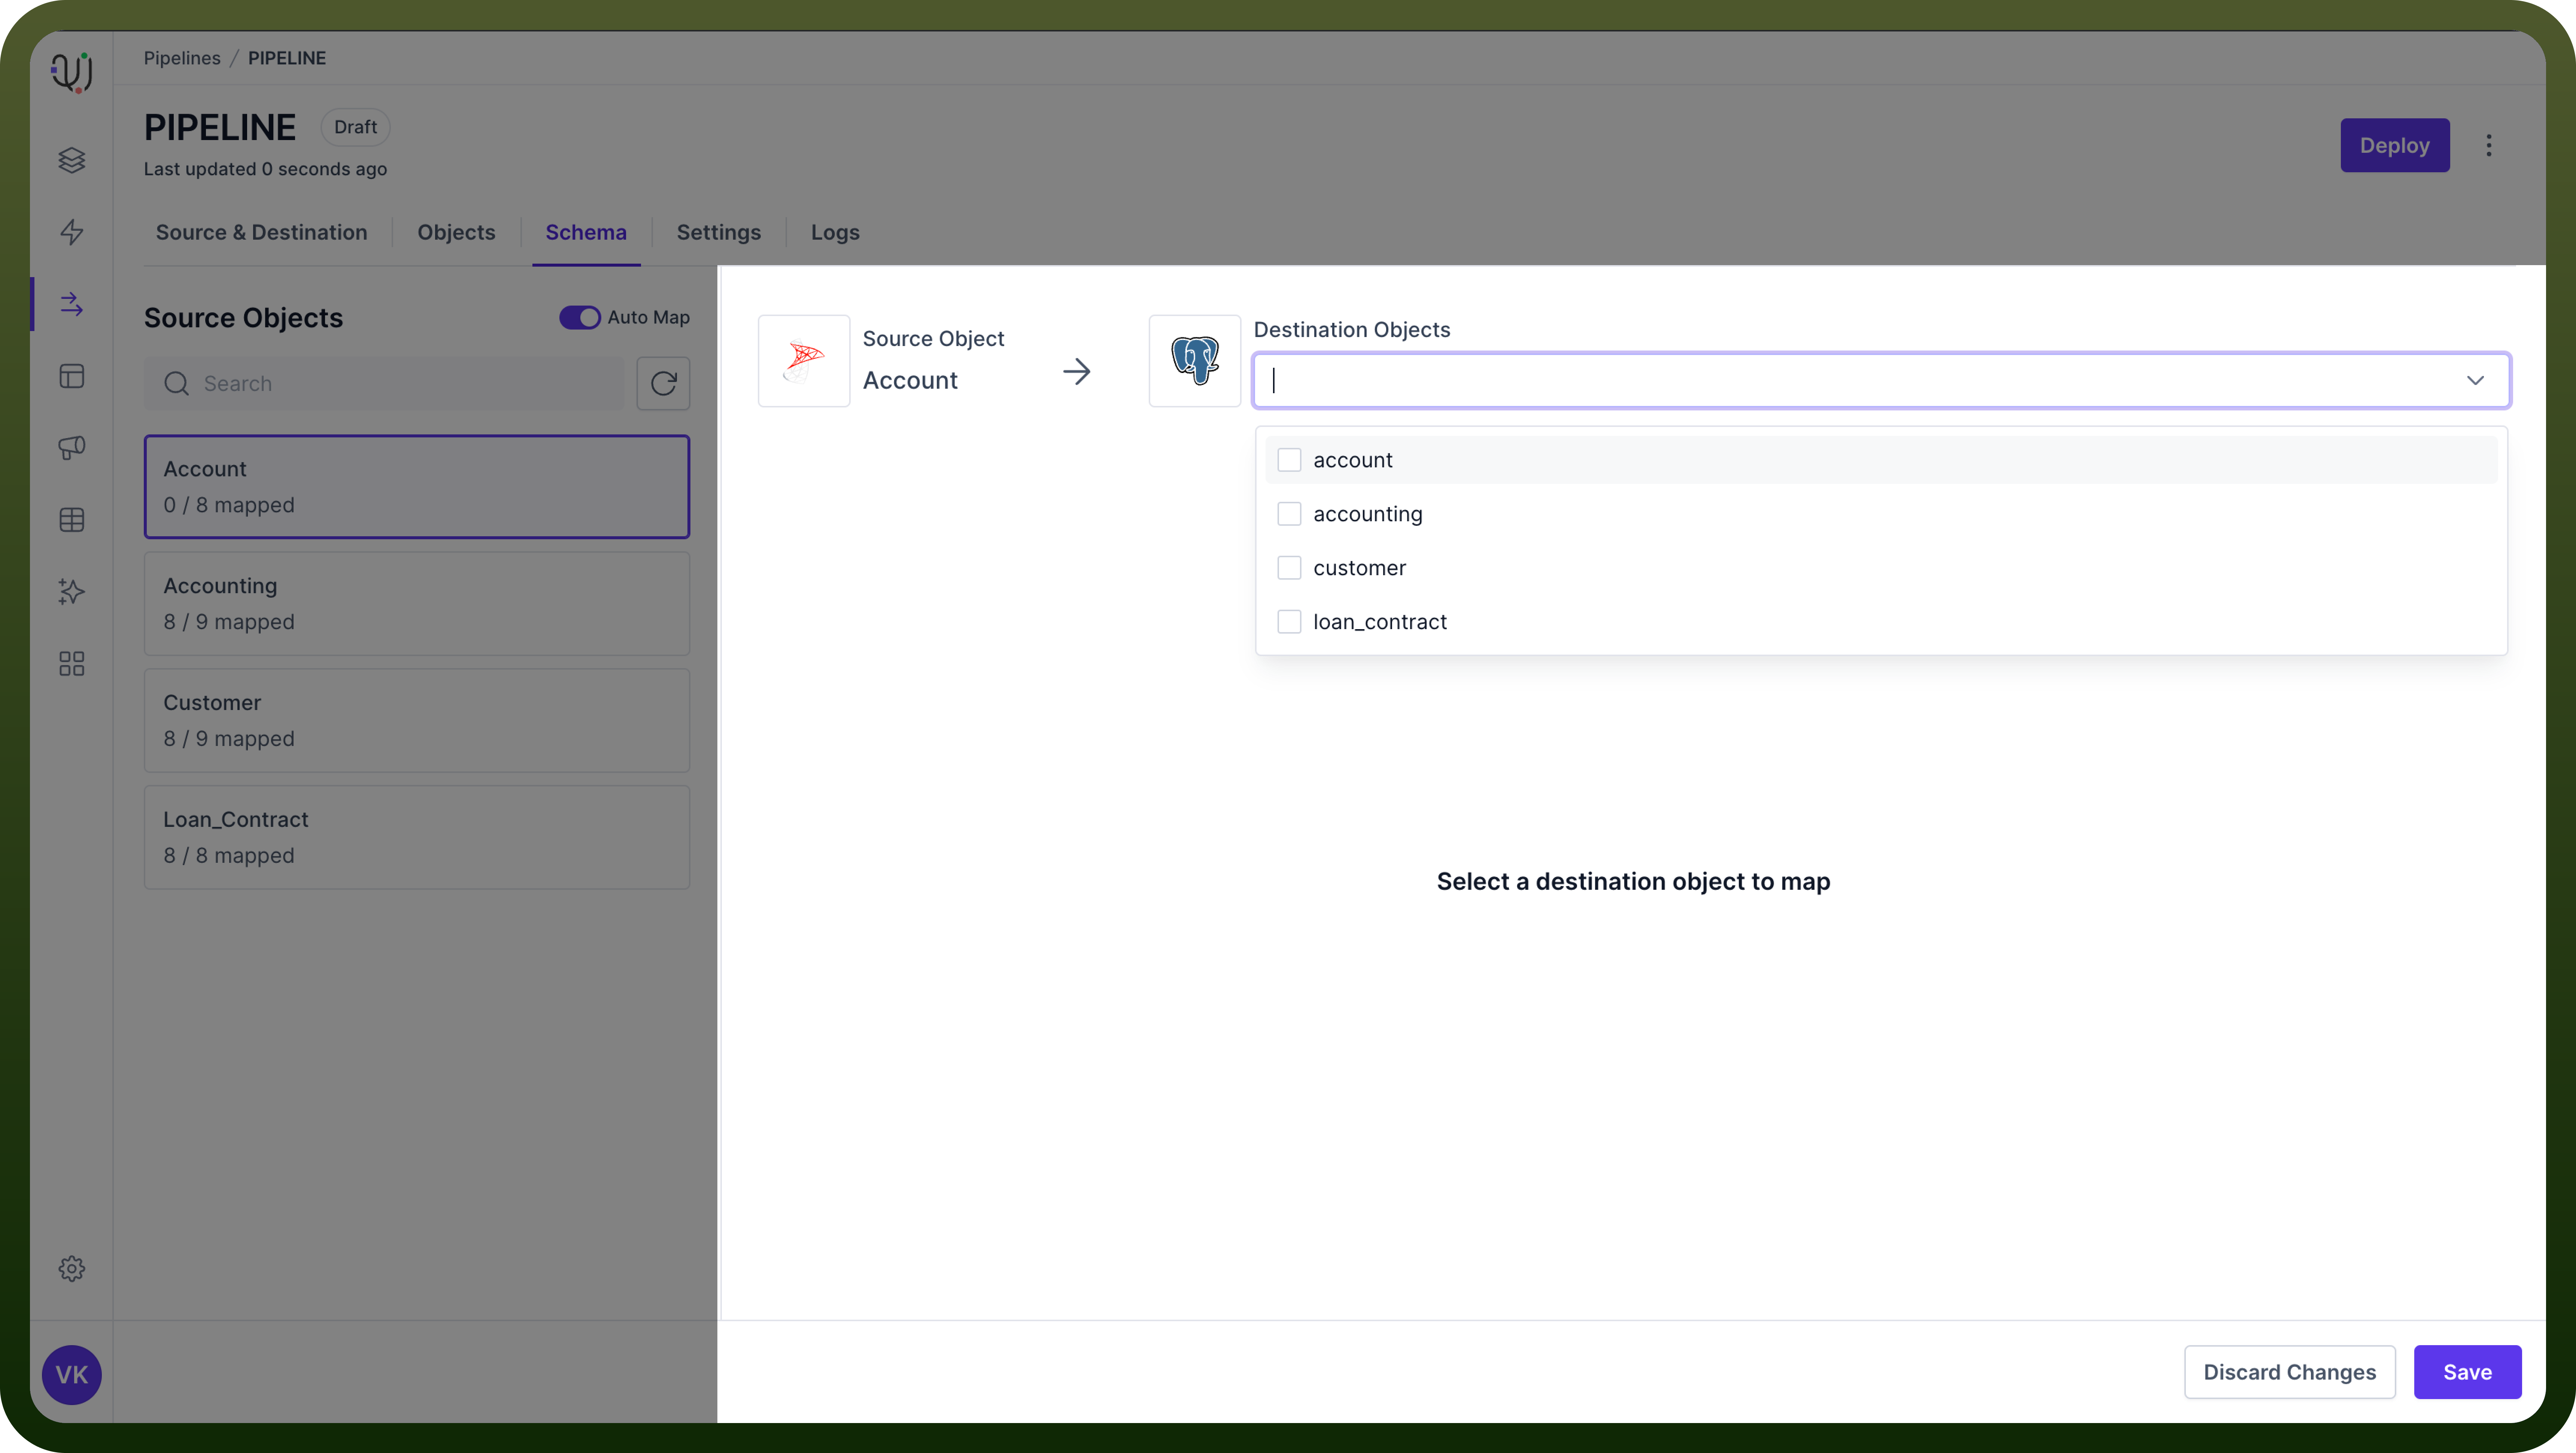
Task: Open the Settings tab
Action: click(719, 232)
